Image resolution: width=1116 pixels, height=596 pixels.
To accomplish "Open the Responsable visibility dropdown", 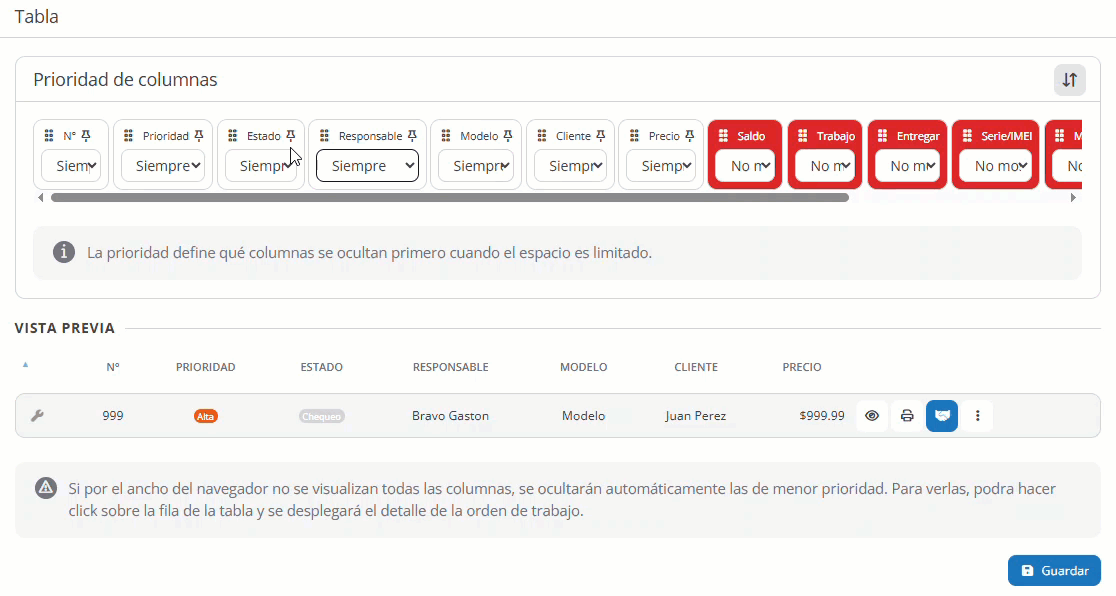I will click(x=367, y=166).
